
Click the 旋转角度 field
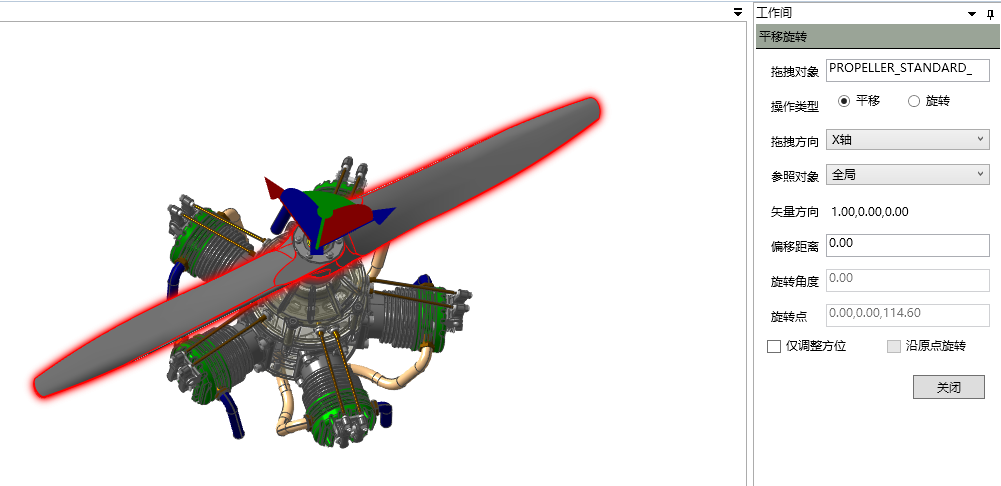tap(908, 280)
